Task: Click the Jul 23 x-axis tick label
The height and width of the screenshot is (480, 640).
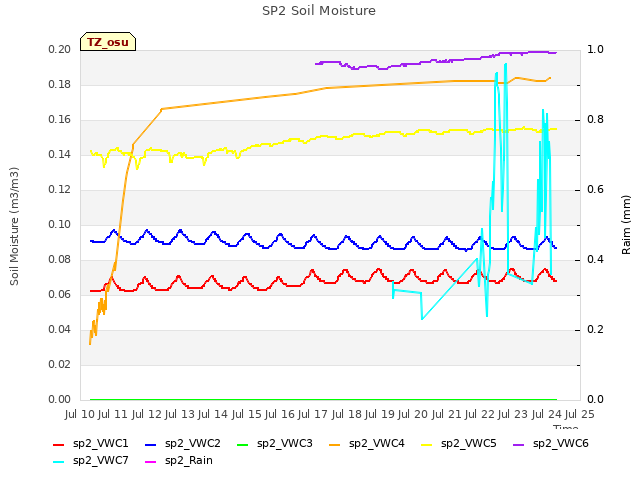Action: click(x=515, y=414)
